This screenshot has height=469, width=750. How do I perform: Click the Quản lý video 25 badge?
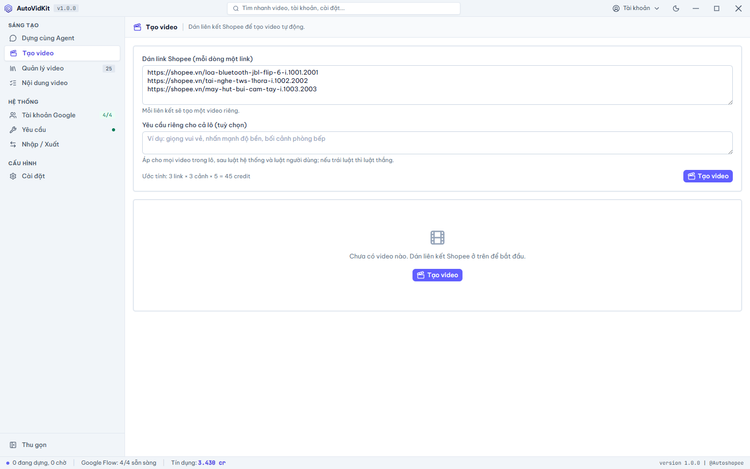coord(109,68)
